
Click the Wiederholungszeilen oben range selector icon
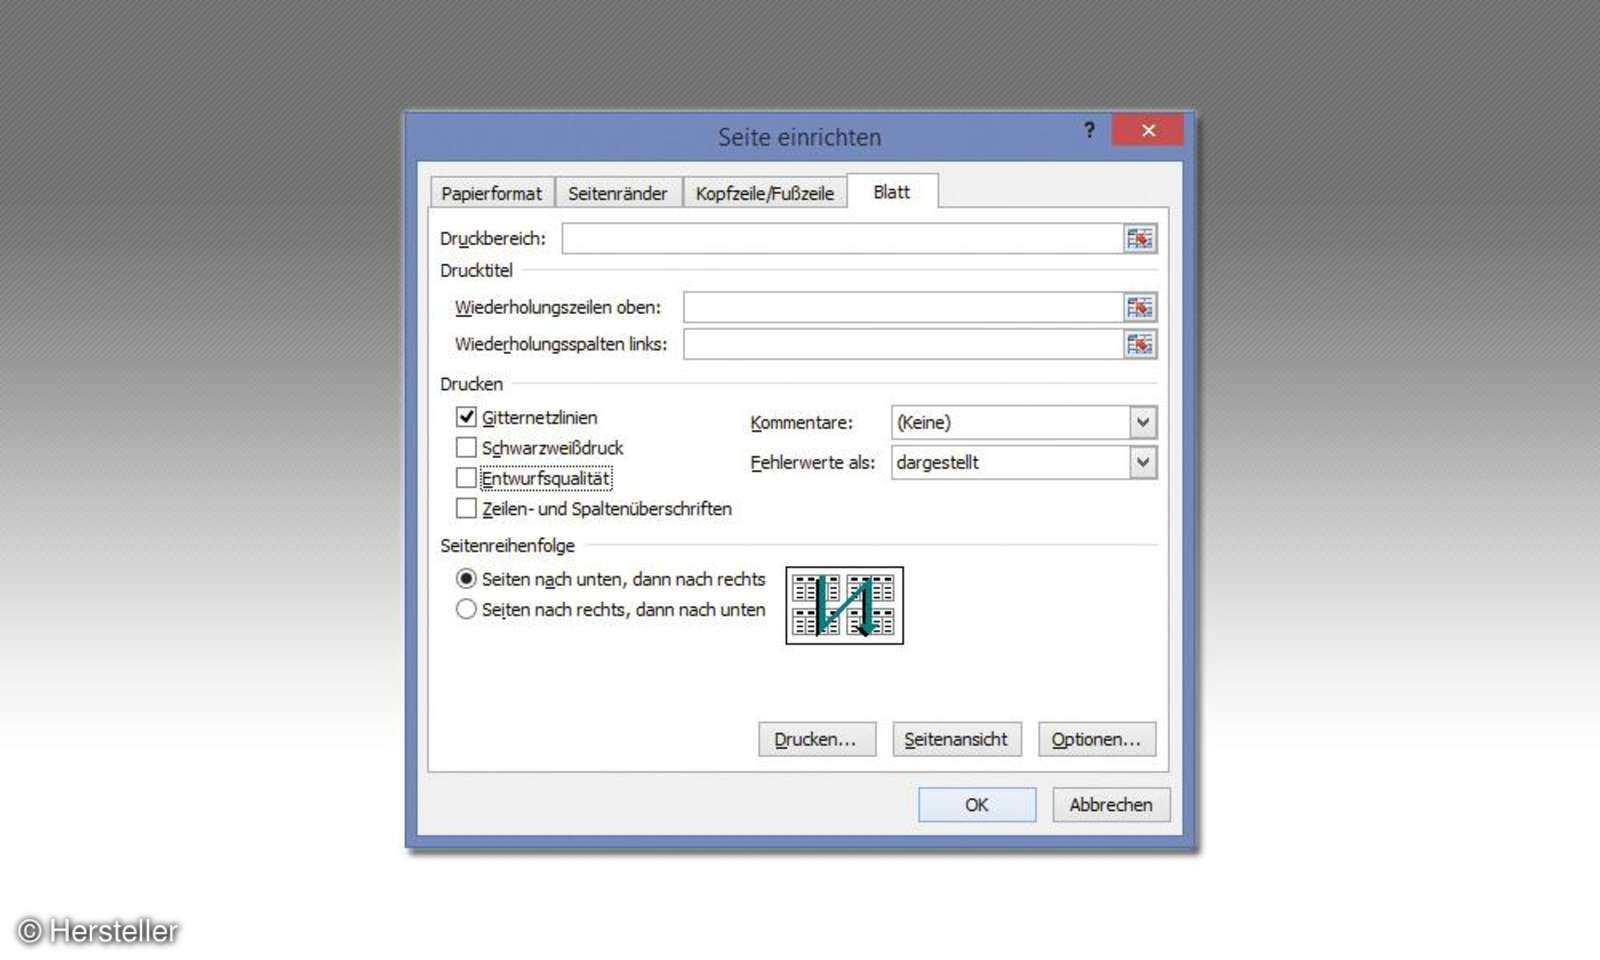1140,307
